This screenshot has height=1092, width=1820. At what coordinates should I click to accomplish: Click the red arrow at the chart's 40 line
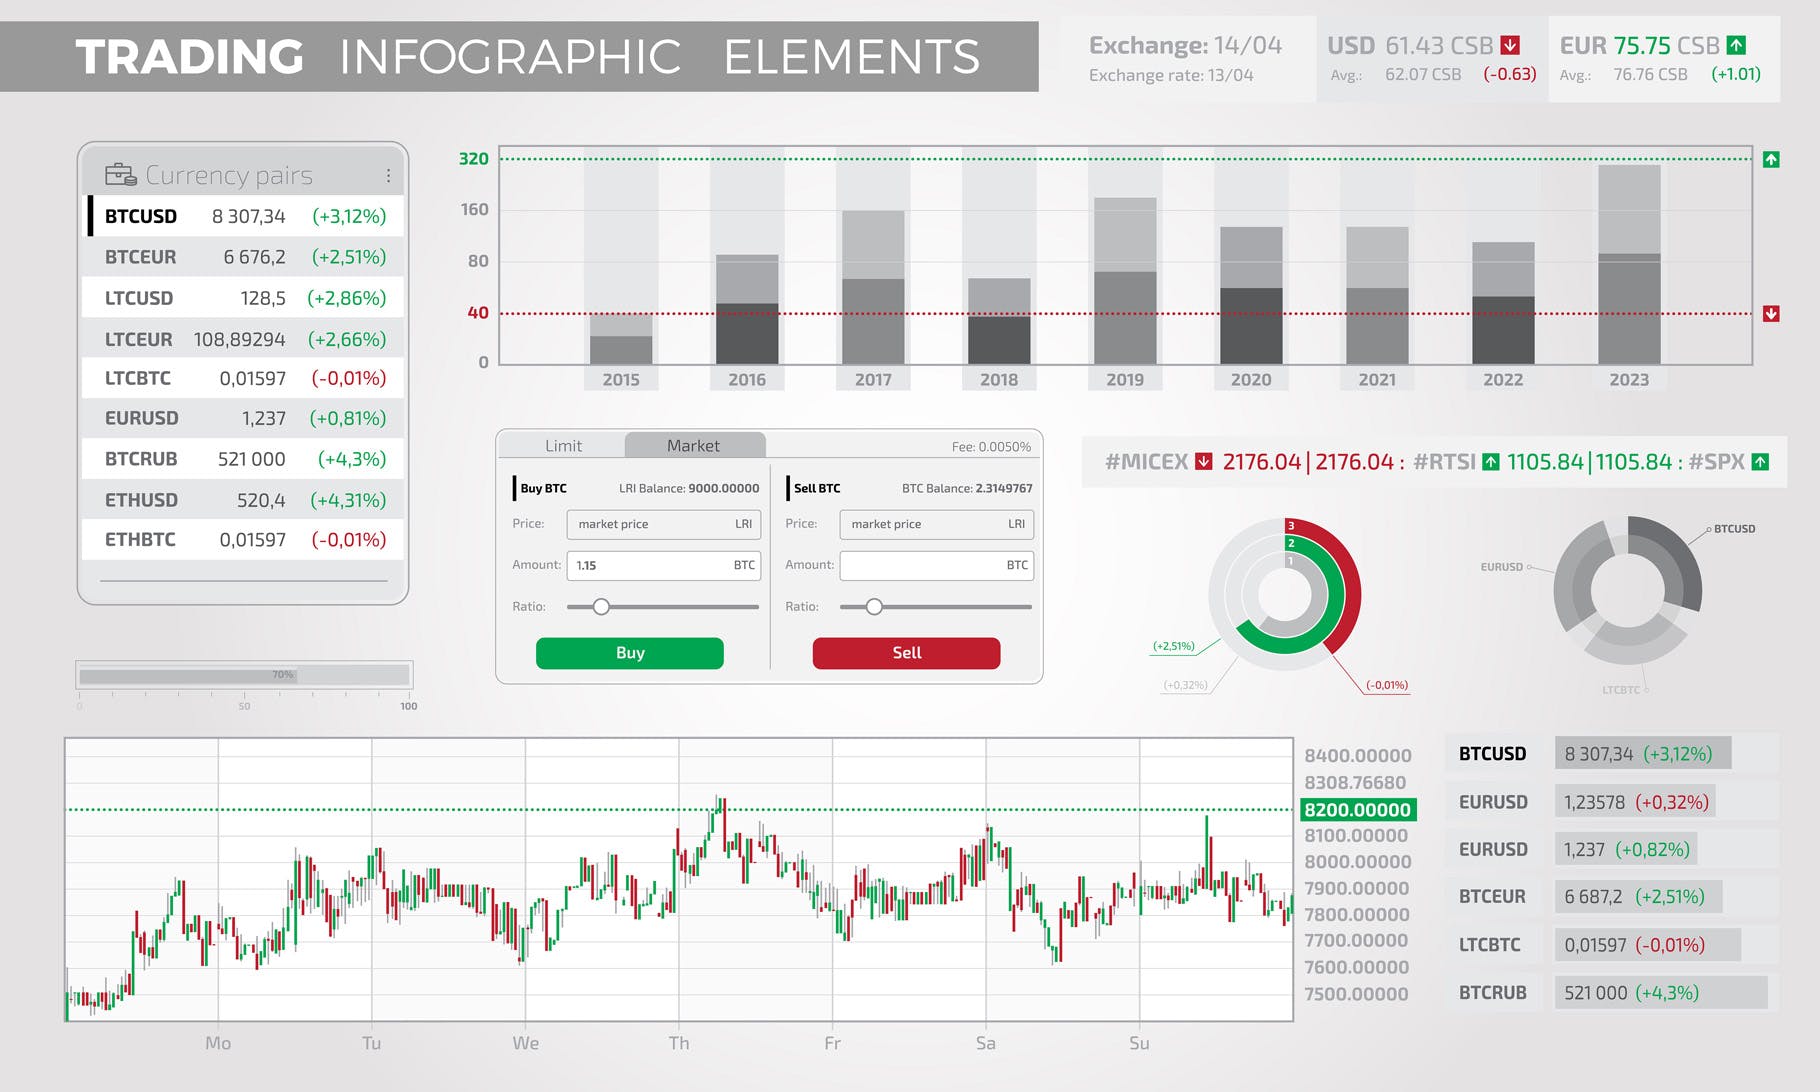coord(1771,313)
